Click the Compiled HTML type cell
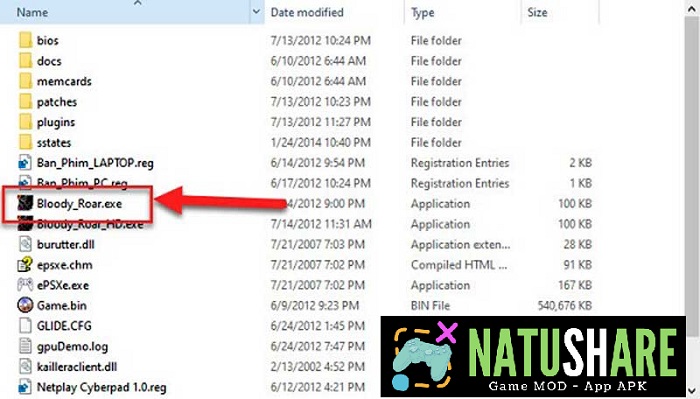700x399 pixels. tap(459, 265)
